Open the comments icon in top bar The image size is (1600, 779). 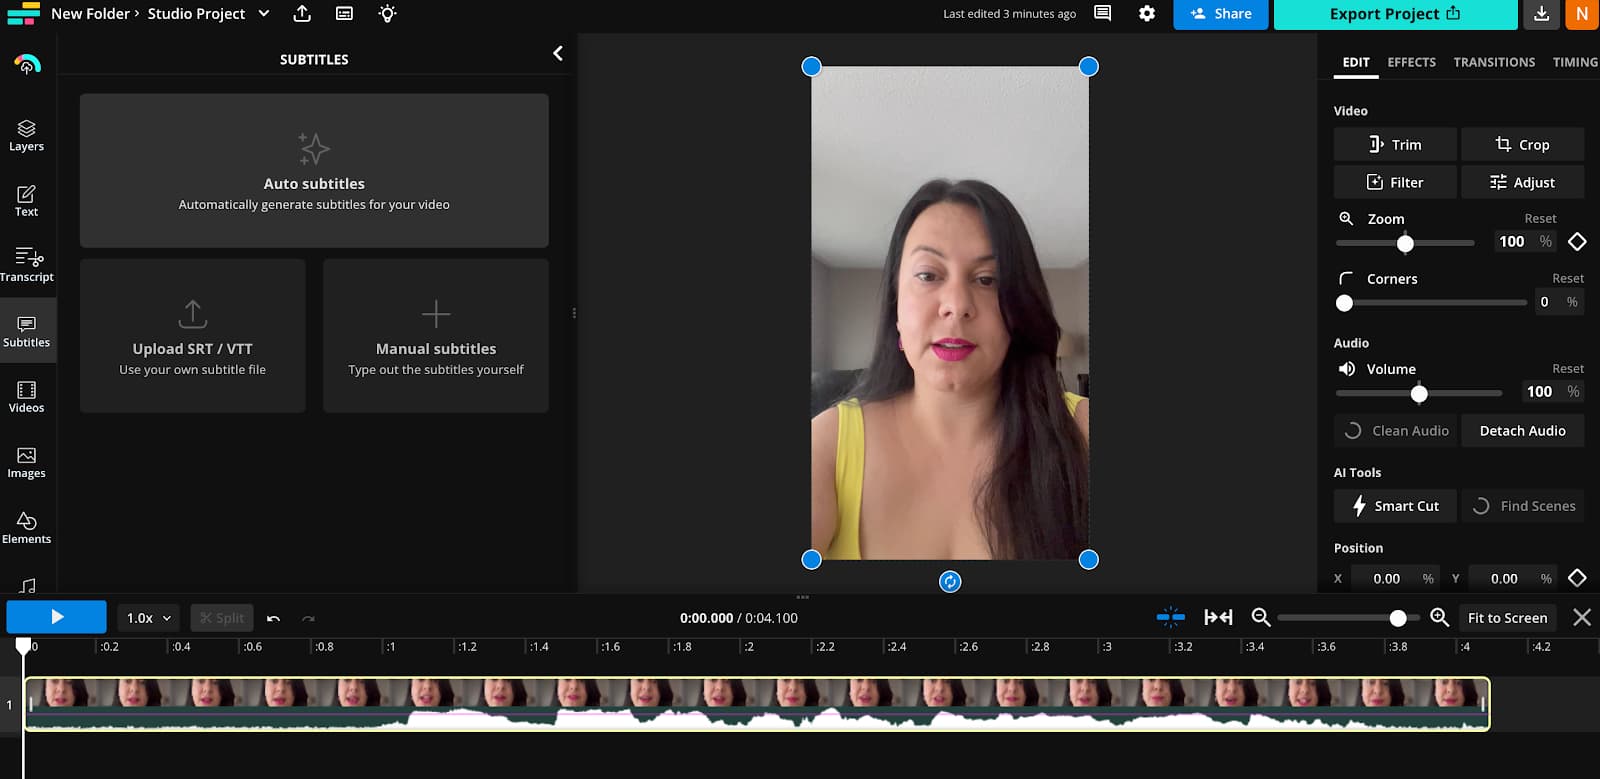pyautogui.click(x=1102, y=14)
